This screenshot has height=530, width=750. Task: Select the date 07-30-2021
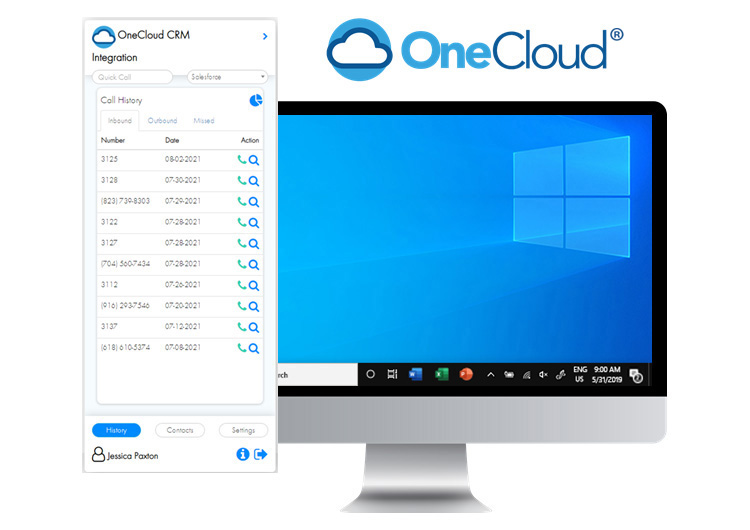point(183,180)
